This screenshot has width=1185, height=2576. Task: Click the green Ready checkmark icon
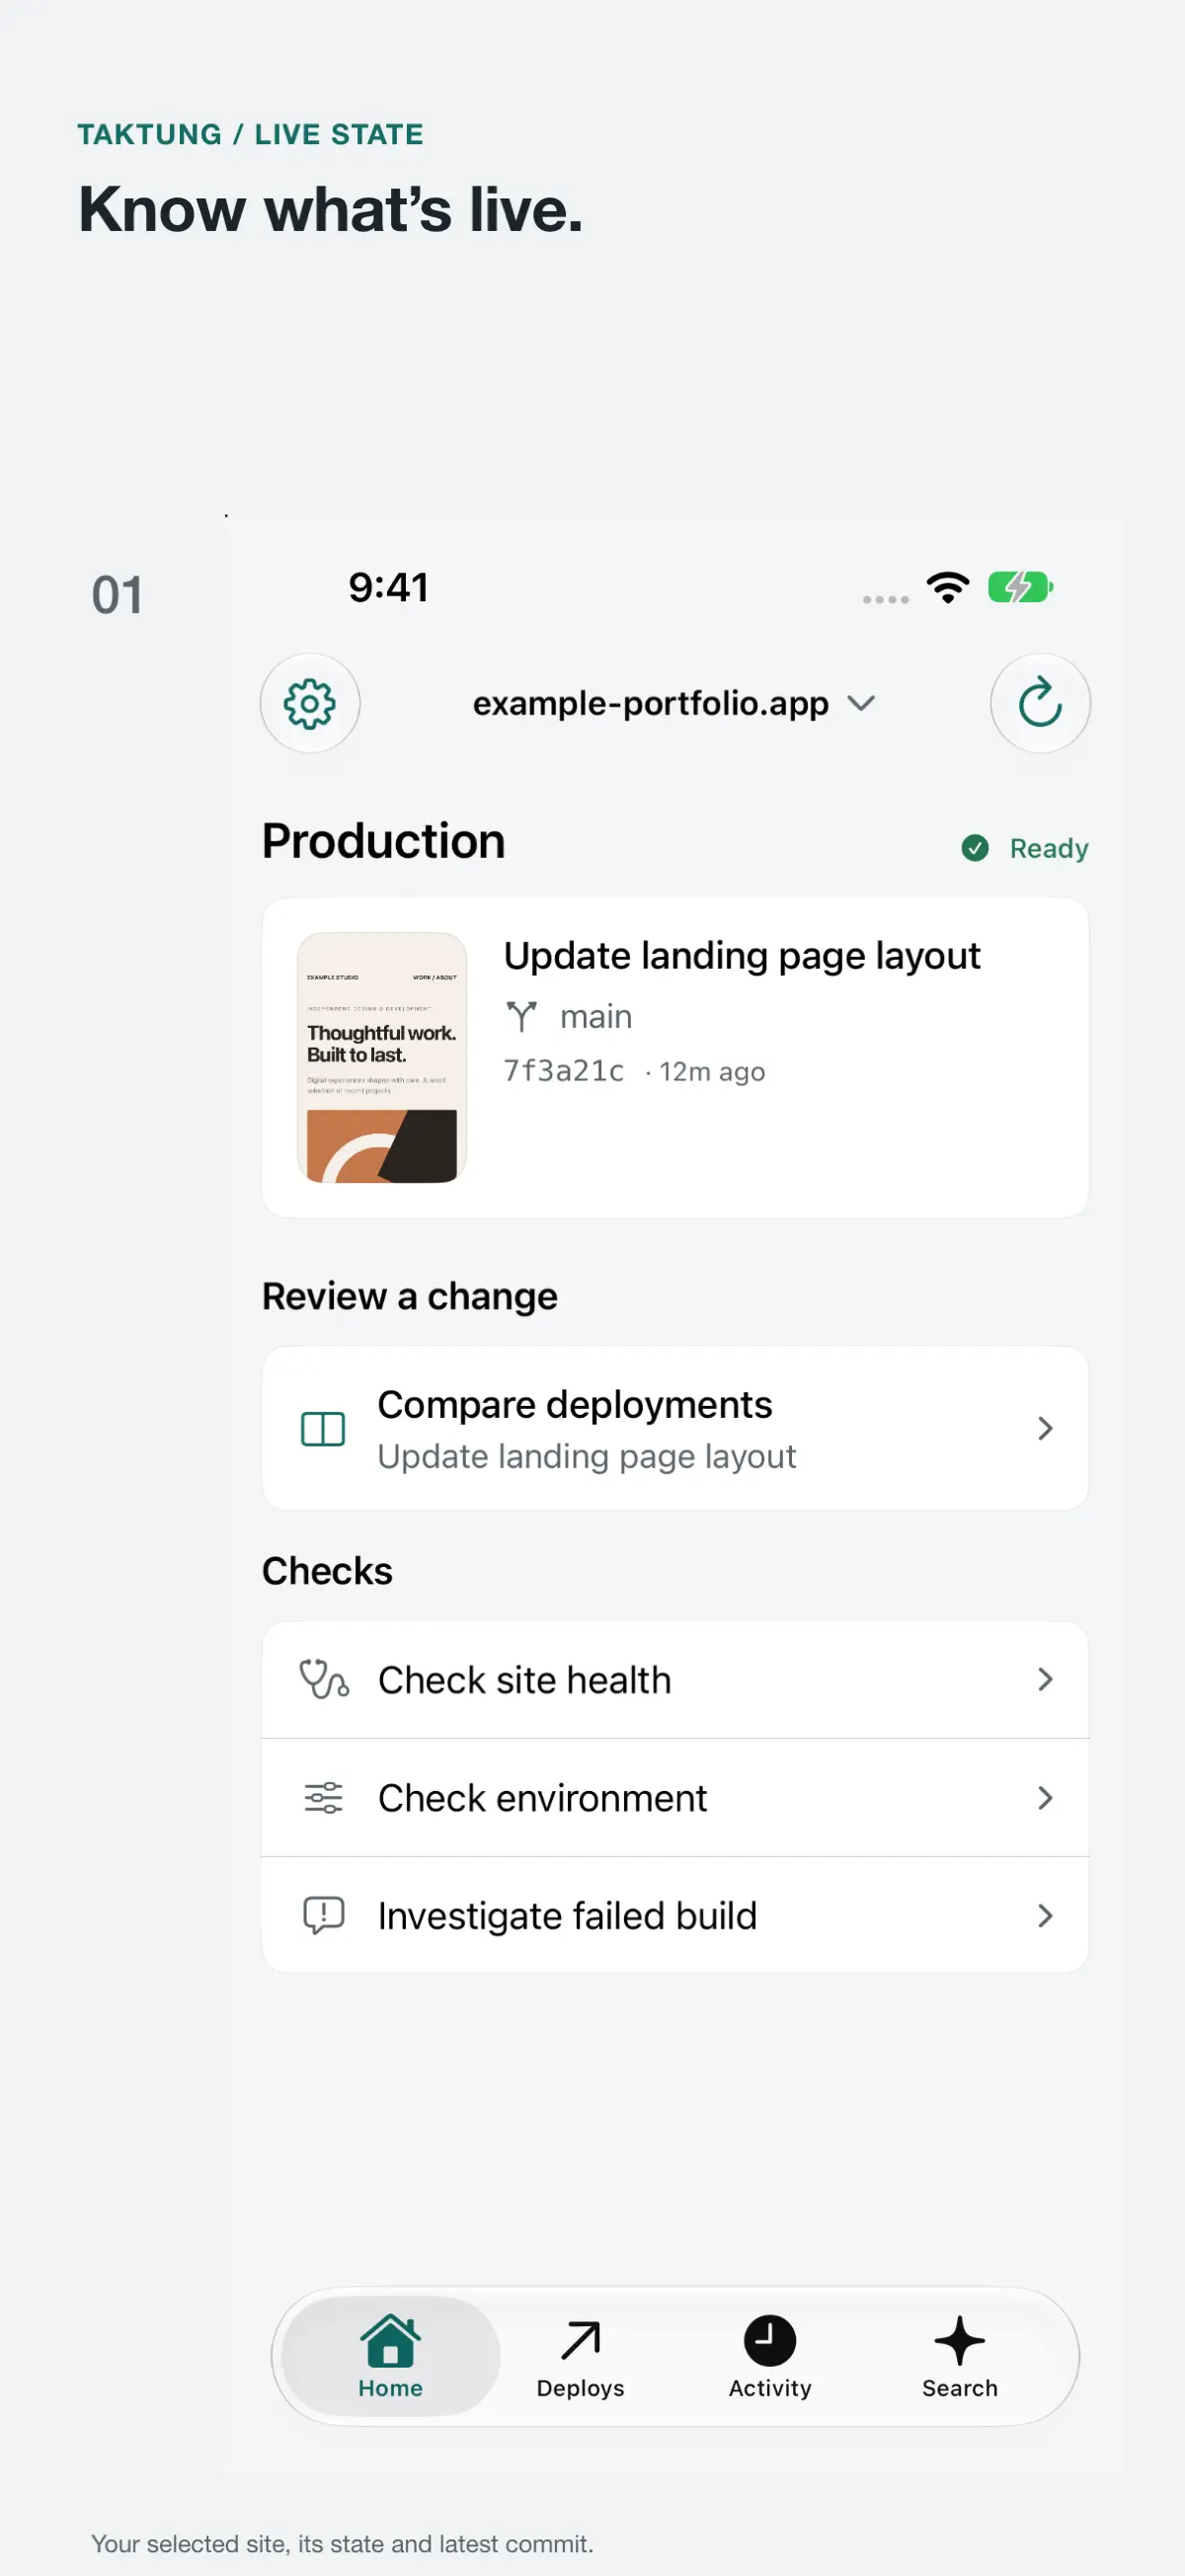point(975,848)
